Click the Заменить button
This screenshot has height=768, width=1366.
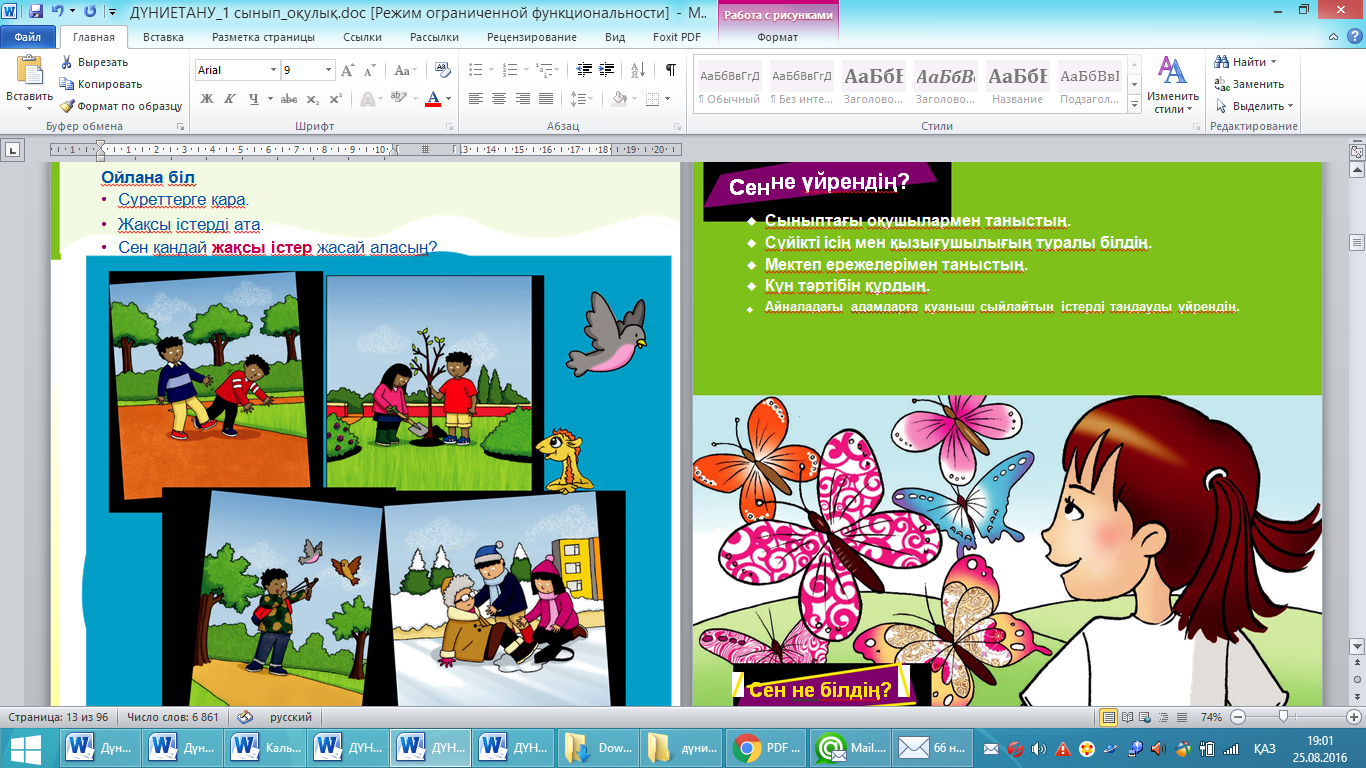(x=1249, y=84)
